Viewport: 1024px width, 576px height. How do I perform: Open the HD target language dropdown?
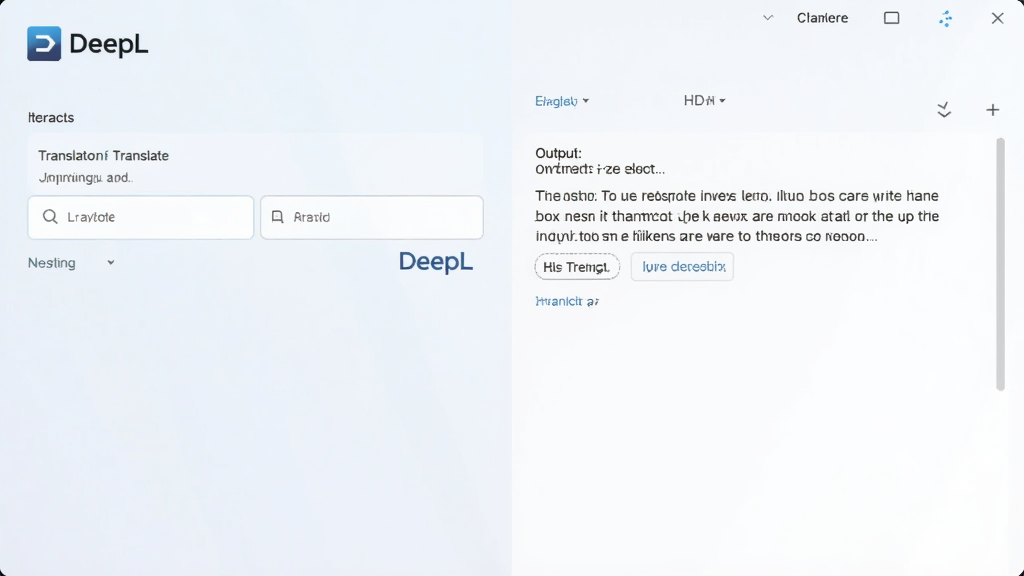704,101
